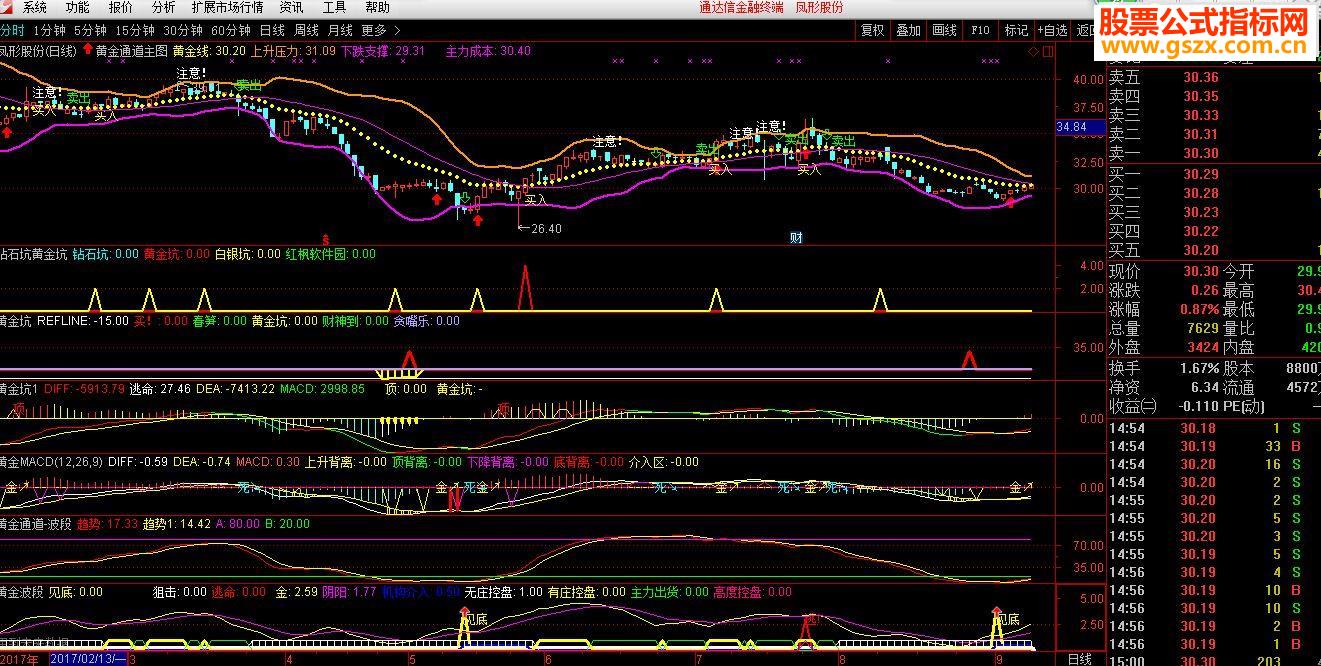Click the 日线 label at bottom right
The width and height of the screenshot is (1321, 666).
(1080, 659)
